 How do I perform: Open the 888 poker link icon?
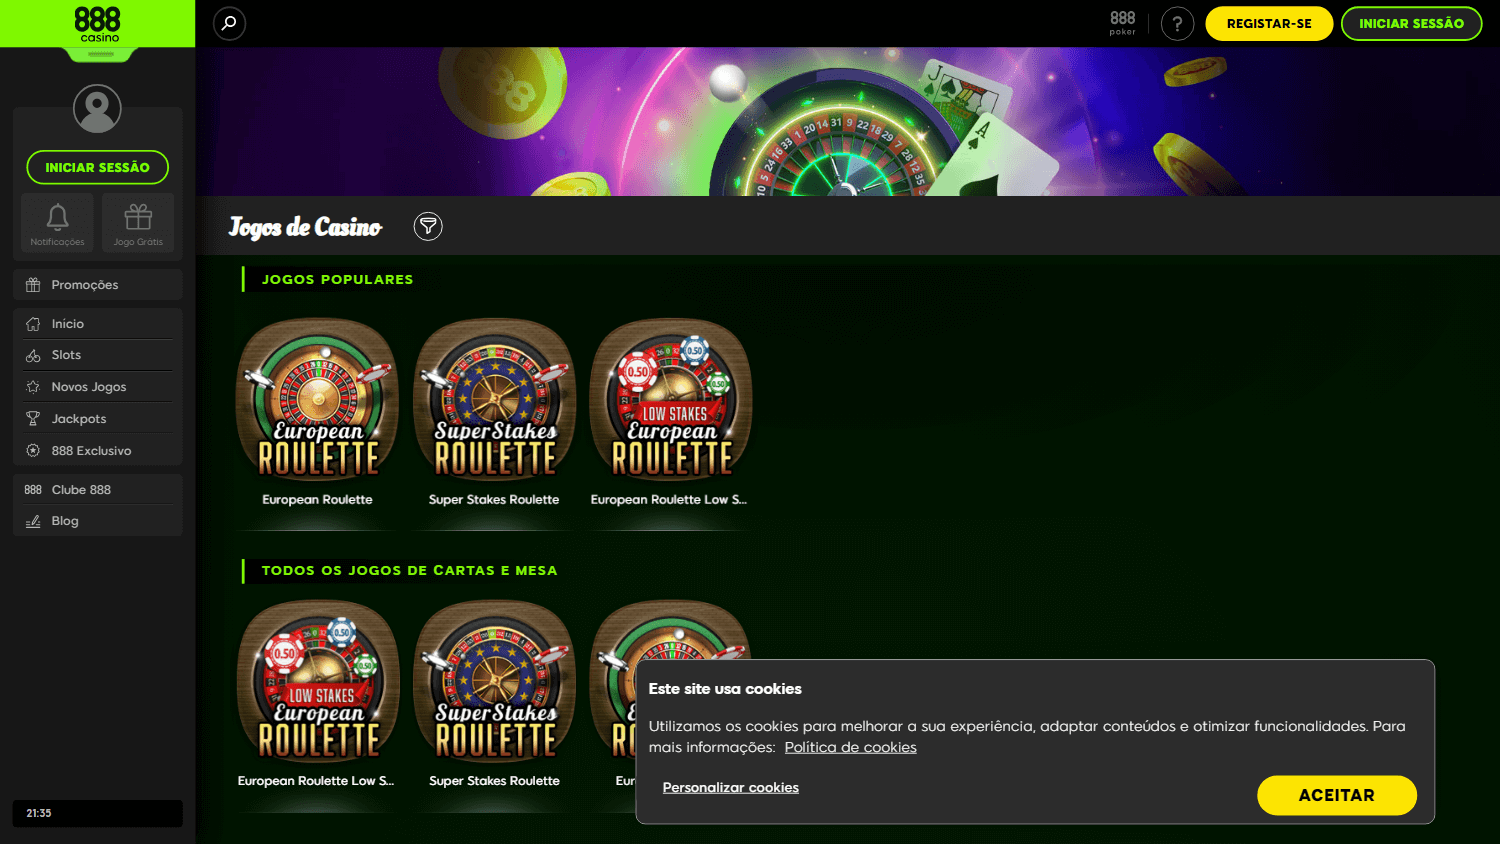(1122, 23)
